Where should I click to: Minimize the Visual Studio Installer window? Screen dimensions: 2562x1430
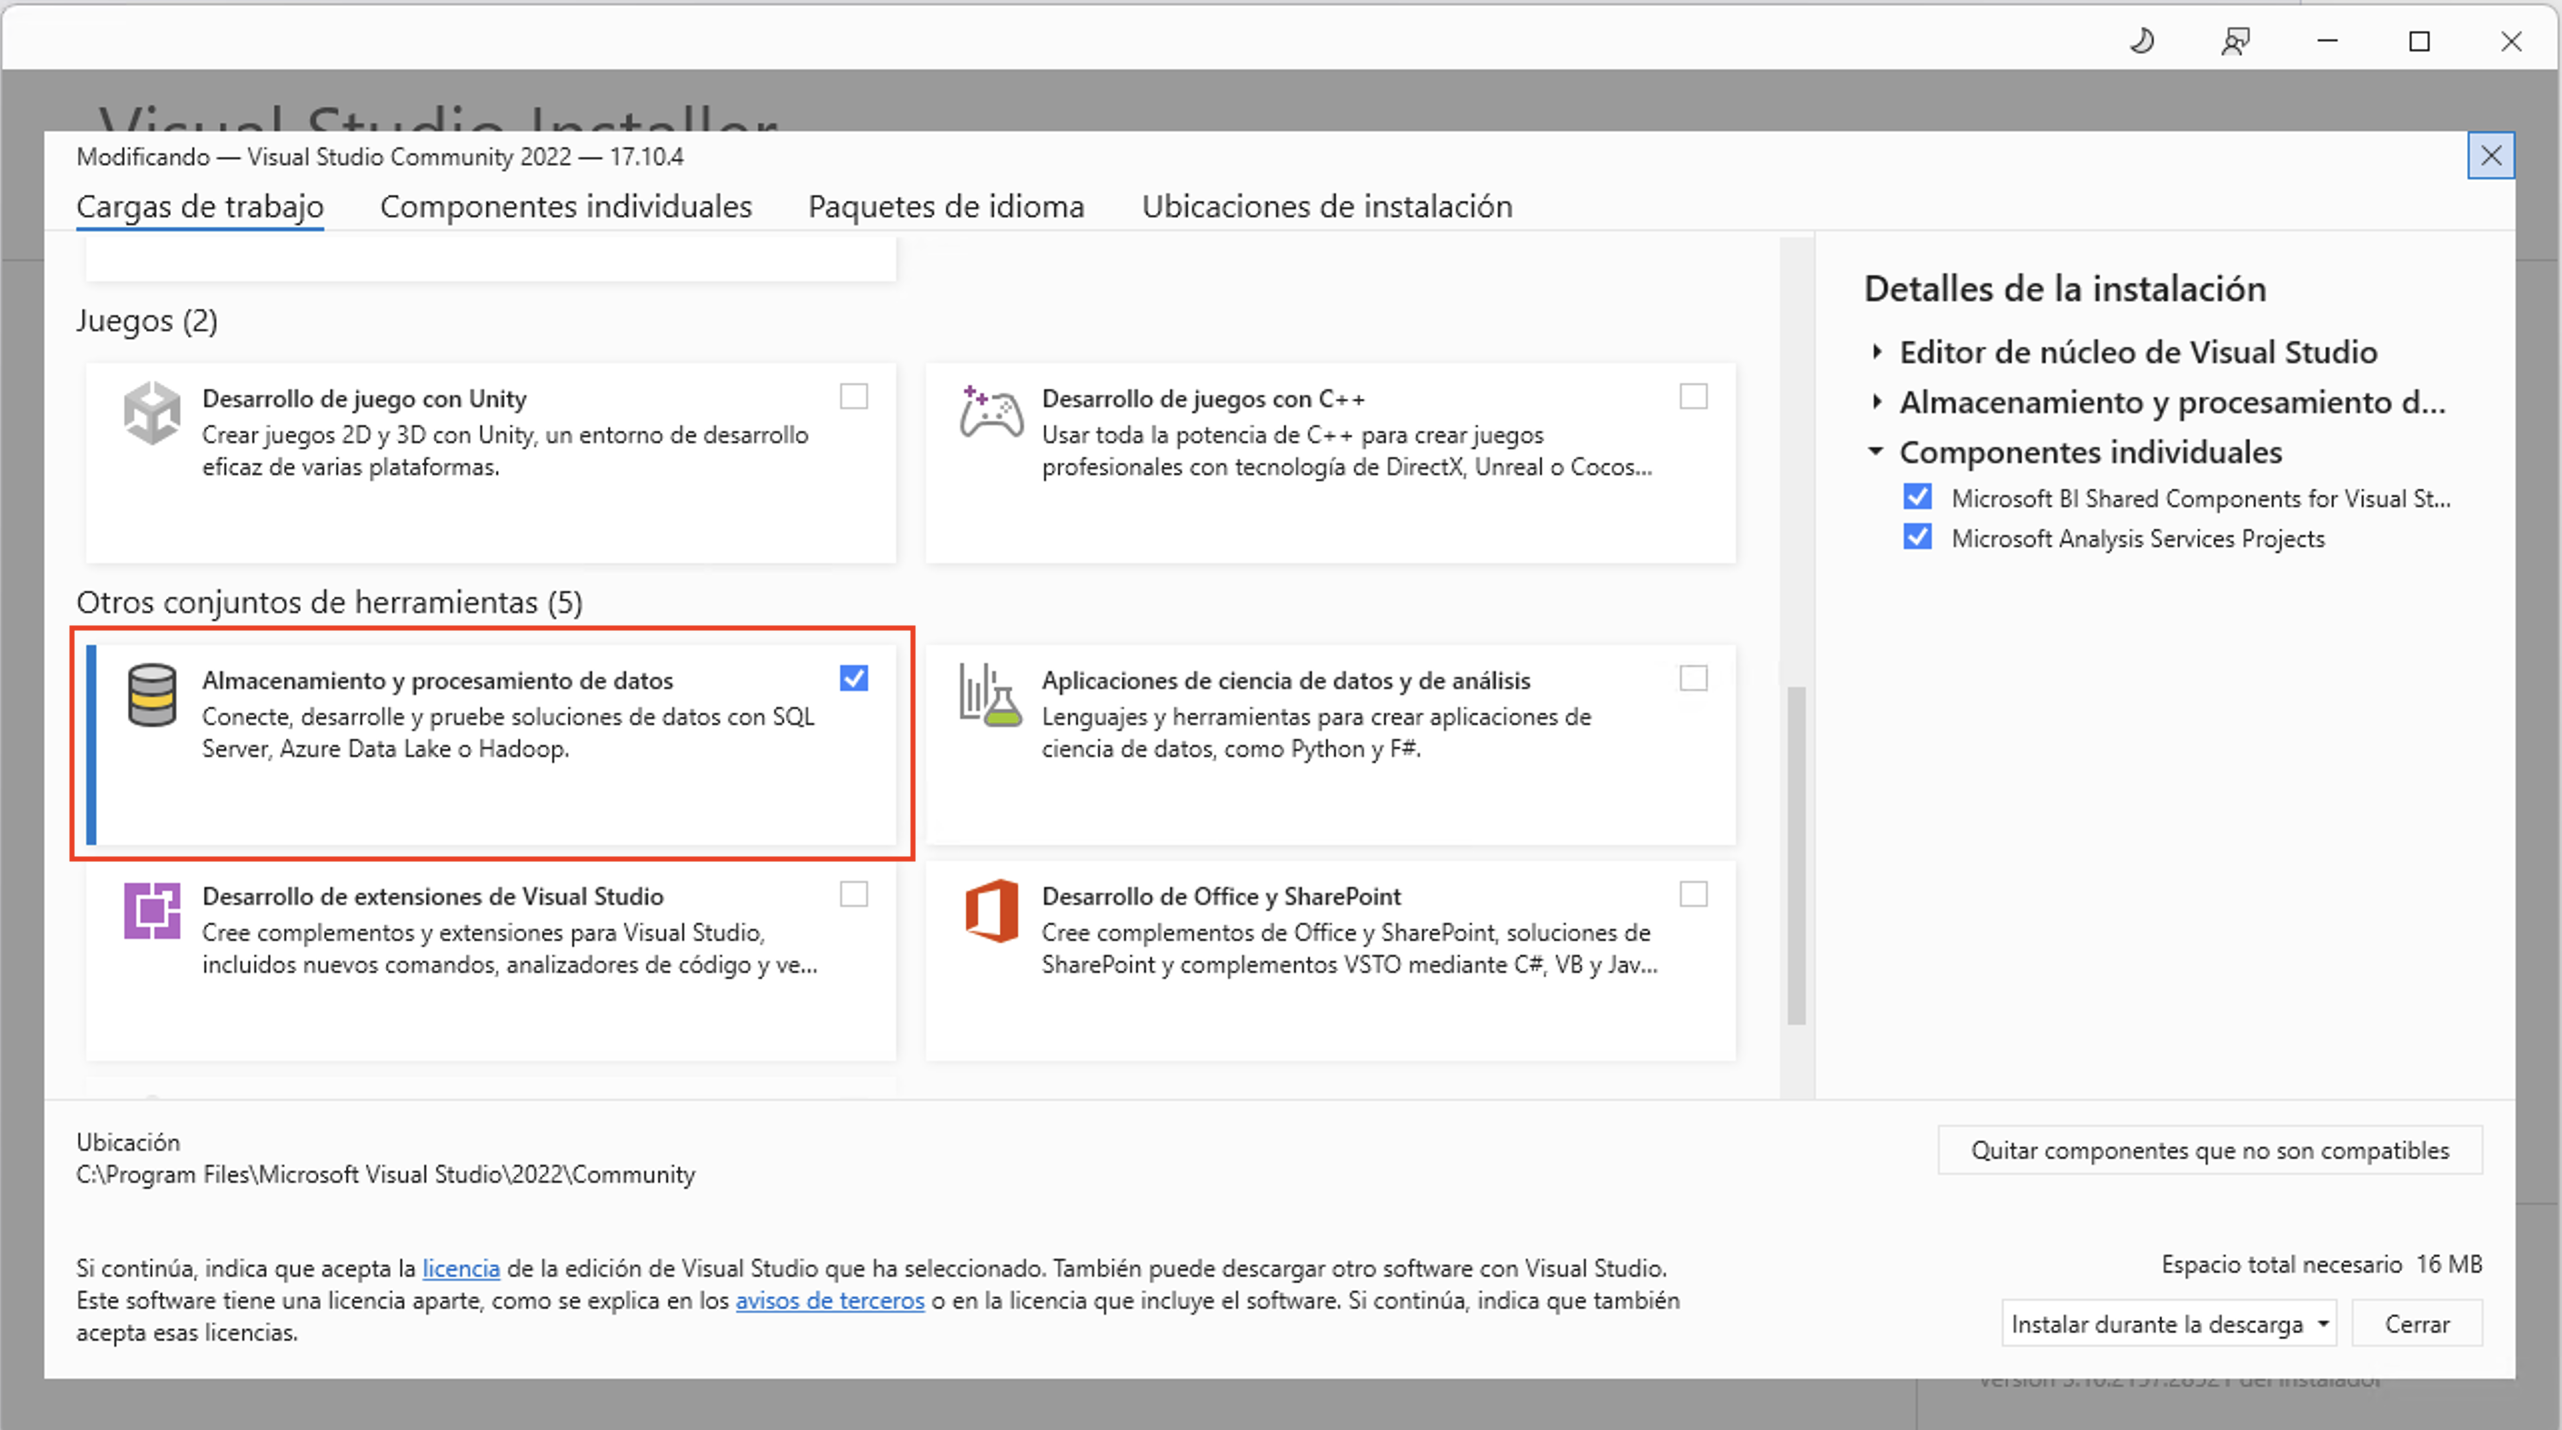(2327, 41)
